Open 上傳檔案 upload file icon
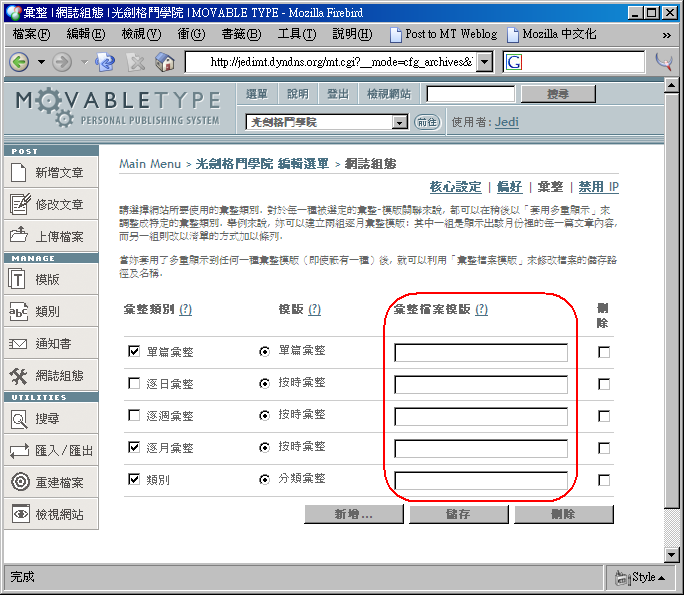Screen dimensions: 684x595 point(19,235)
